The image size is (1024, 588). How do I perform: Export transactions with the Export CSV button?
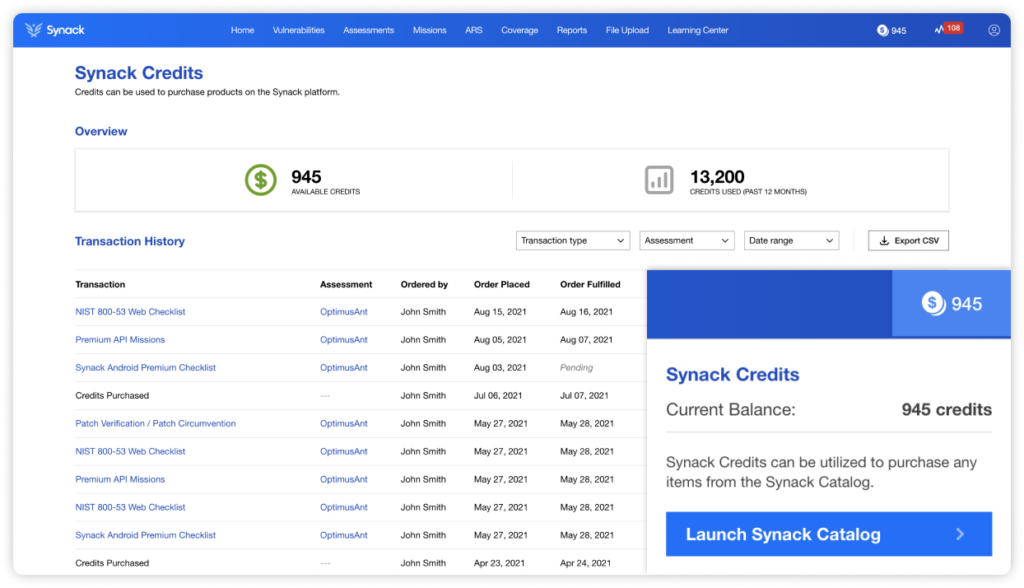click(908, 240)
